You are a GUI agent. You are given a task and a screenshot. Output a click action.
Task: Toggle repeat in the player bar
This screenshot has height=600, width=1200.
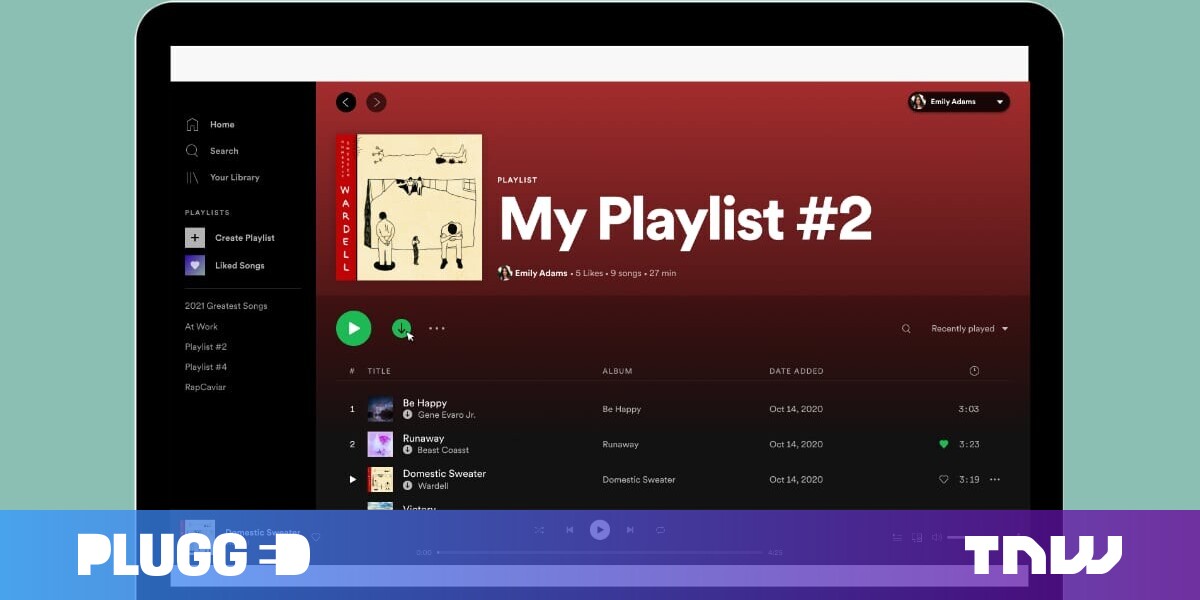660,530
